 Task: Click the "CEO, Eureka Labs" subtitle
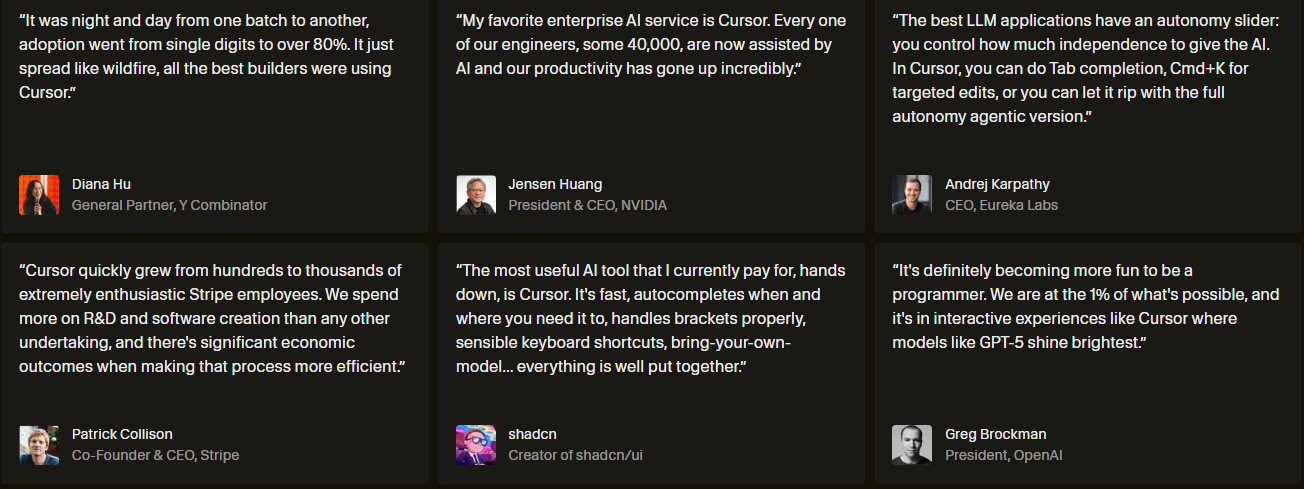tap(1001, 205)
